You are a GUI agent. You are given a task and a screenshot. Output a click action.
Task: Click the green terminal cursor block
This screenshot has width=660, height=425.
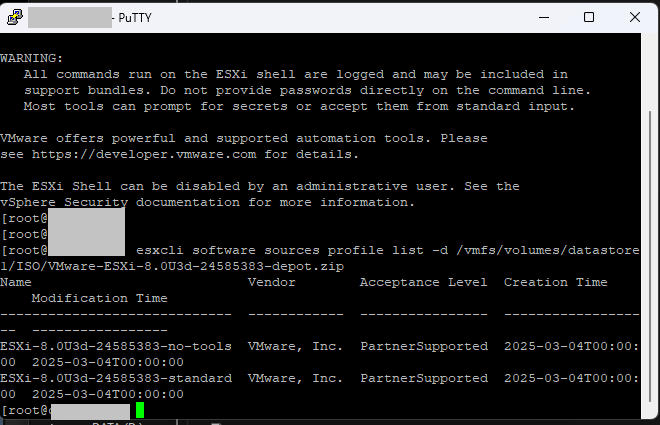point(140,410)
